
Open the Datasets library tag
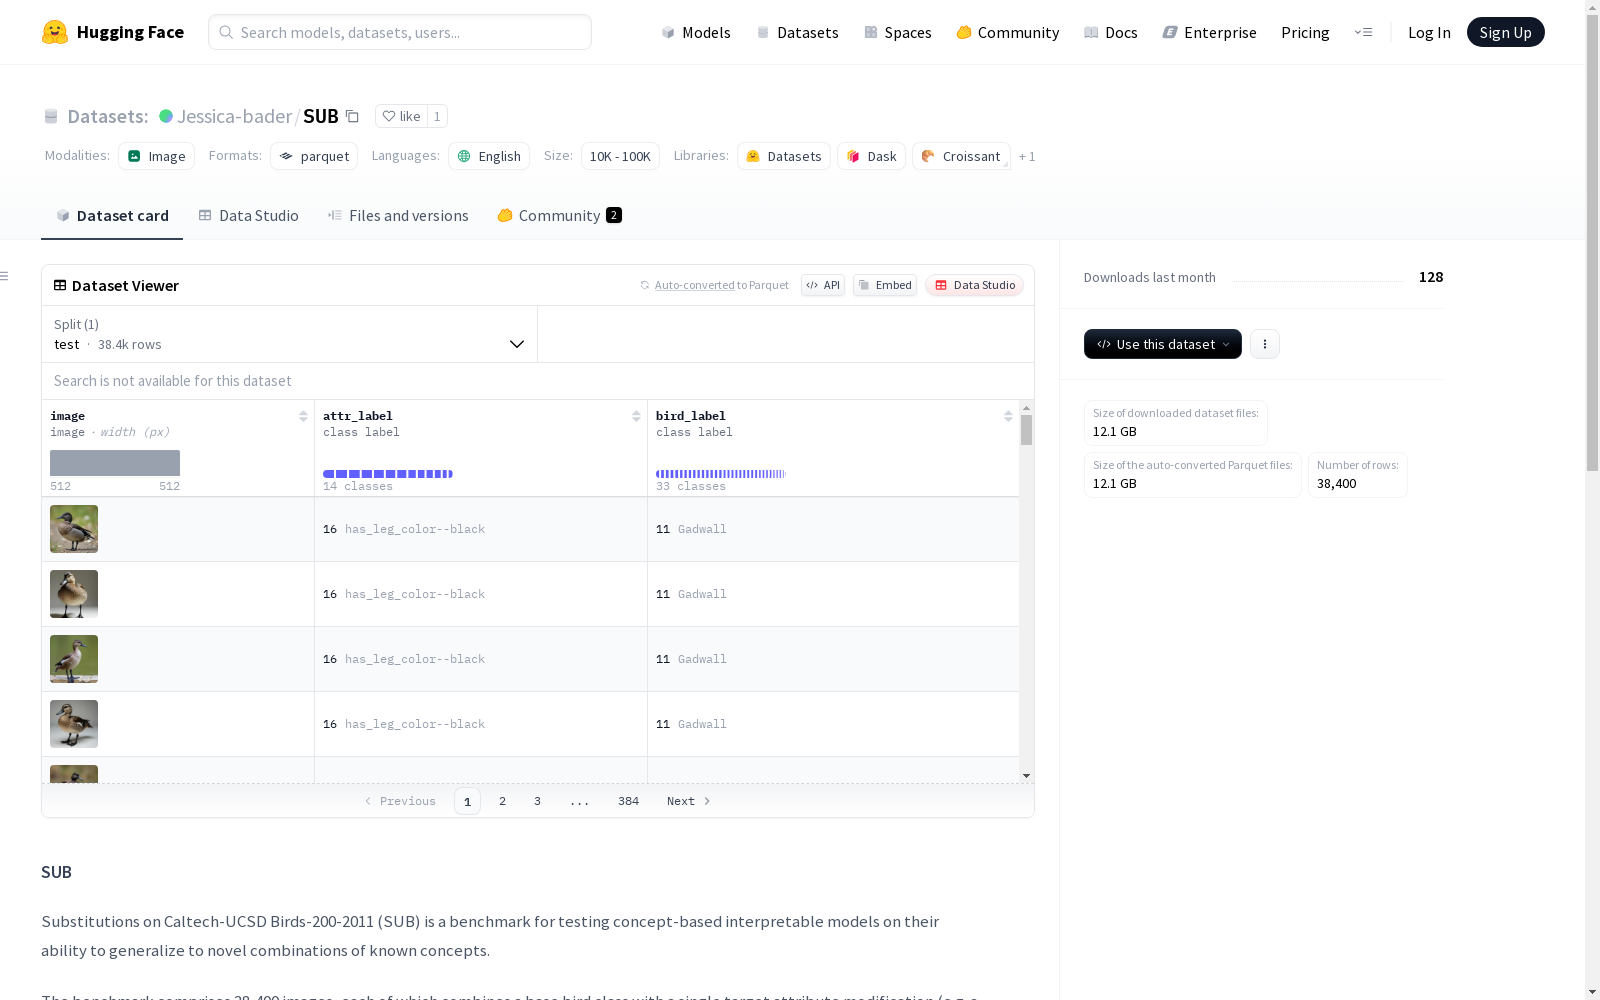784,156
